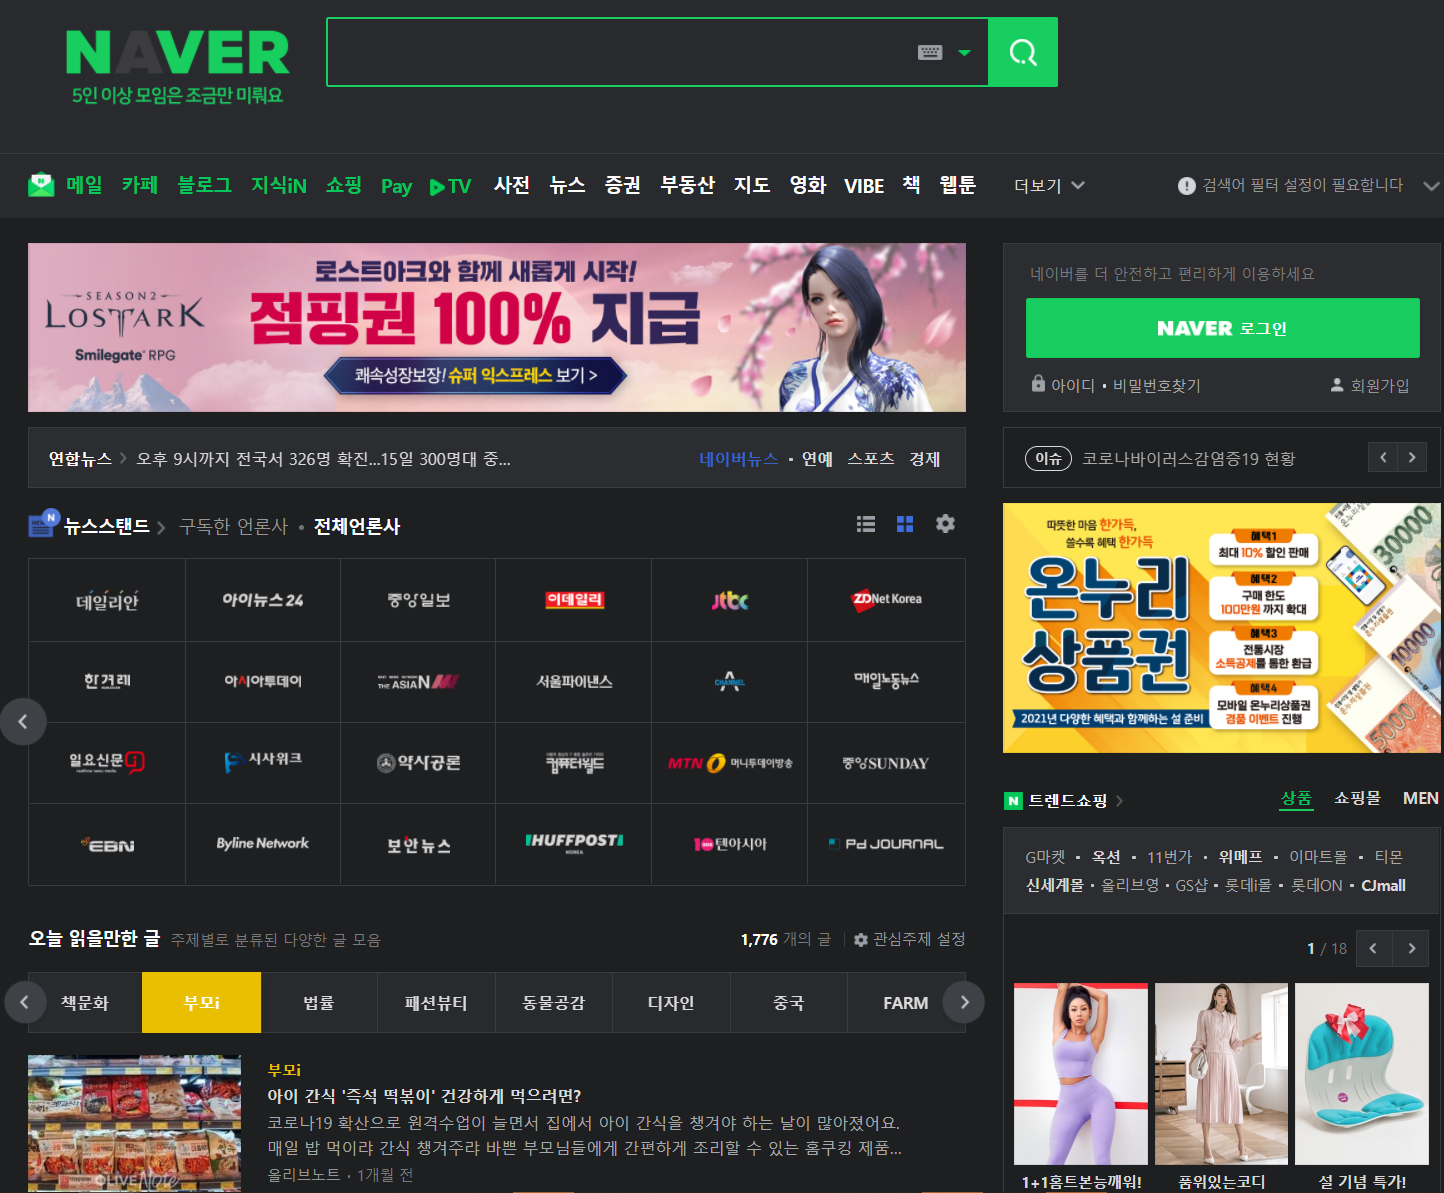Show more topics with right arrow
Viewport: 1444px width, 1193px height.
(964, 1002)
